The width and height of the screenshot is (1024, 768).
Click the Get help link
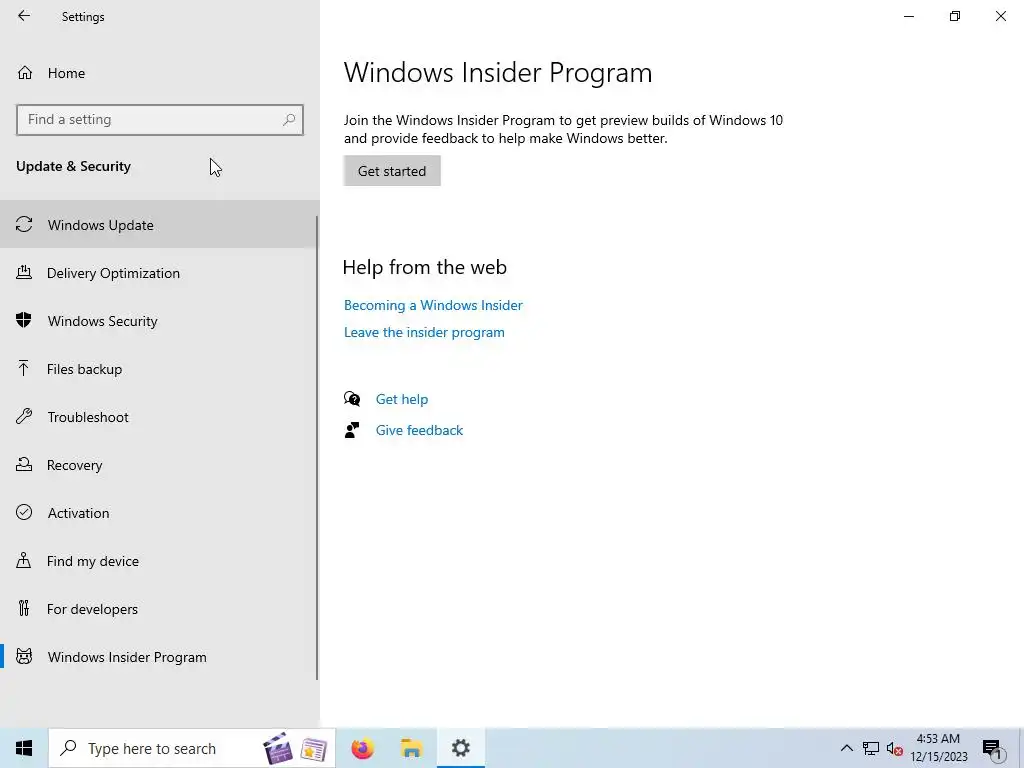click(x=402, y=399)
